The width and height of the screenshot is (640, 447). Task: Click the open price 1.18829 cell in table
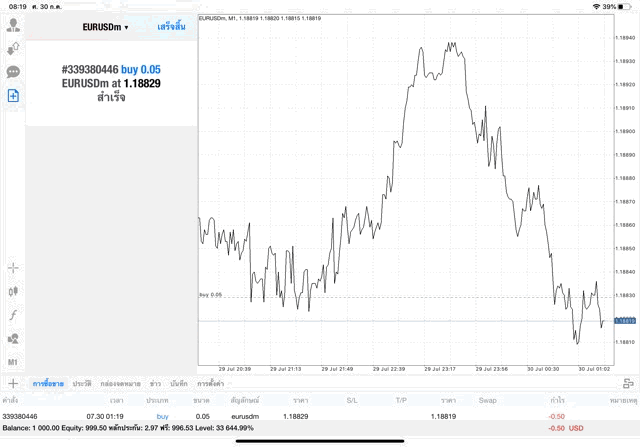click(x=296, y=416)
